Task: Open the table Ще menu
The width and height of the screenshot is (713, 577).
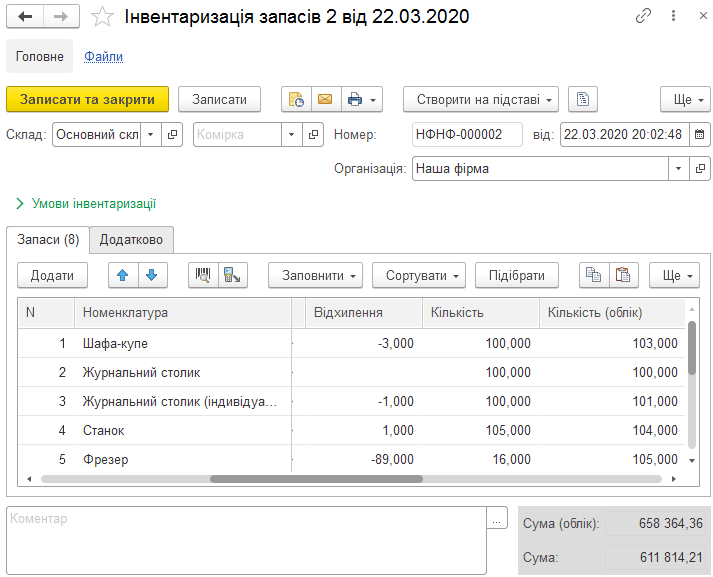Action: tap(674, 276)
